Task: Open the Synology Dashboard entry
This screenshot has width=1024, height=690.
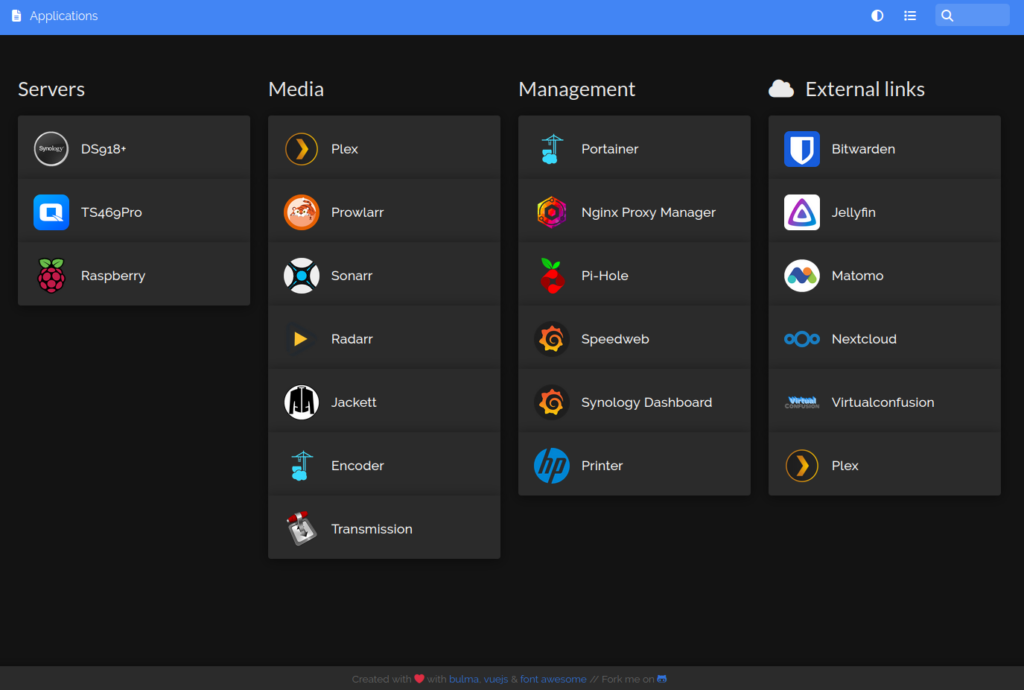Action: pos(634,402)
